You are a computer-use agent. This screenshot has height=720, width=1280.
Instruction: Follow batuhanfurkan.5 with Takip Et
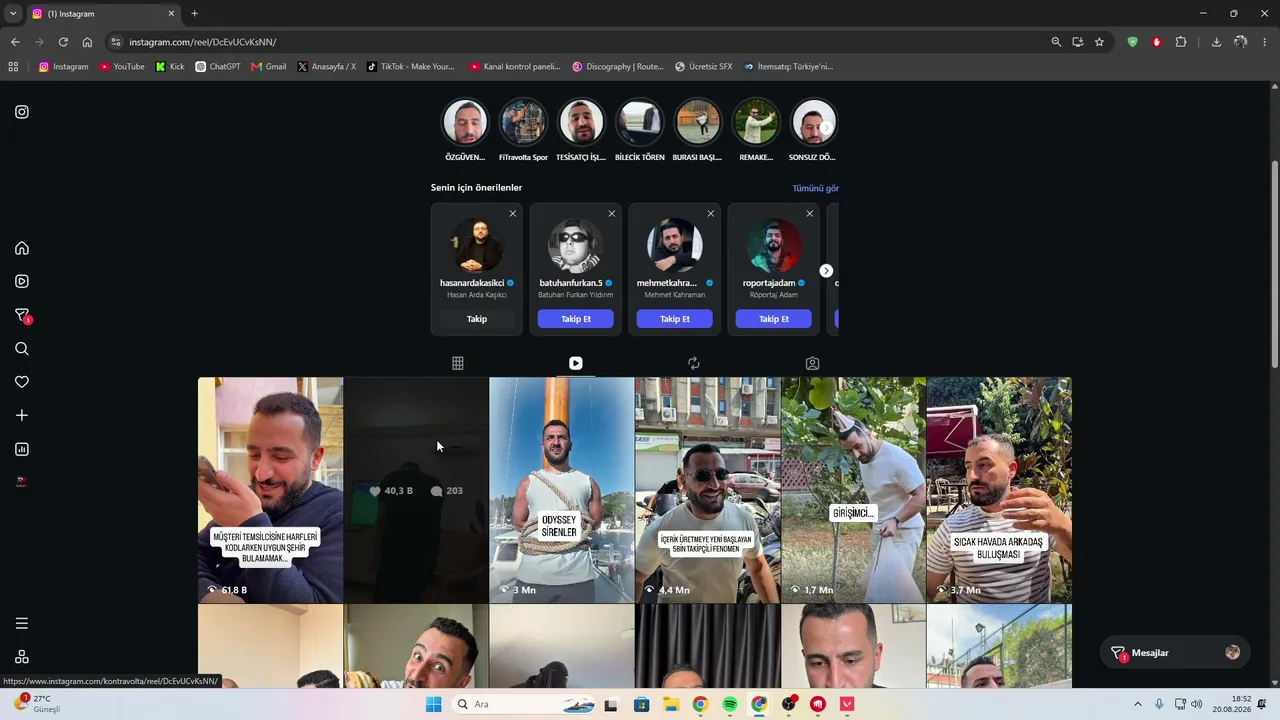576,319
